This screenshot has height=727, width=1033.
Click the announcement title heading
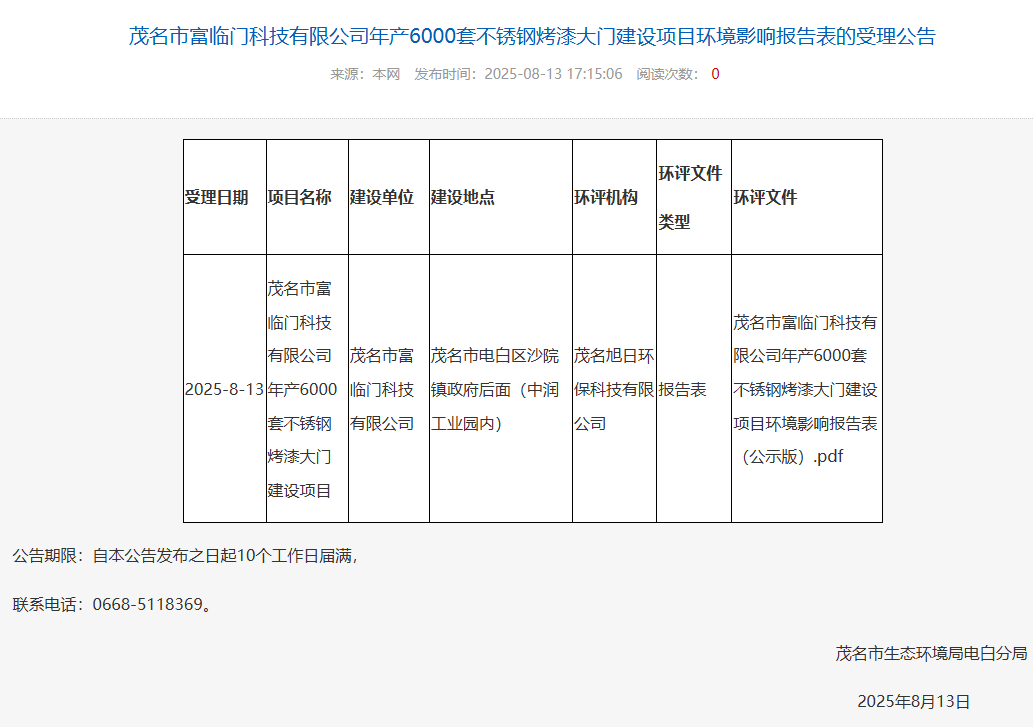click(x=532, y=37)
